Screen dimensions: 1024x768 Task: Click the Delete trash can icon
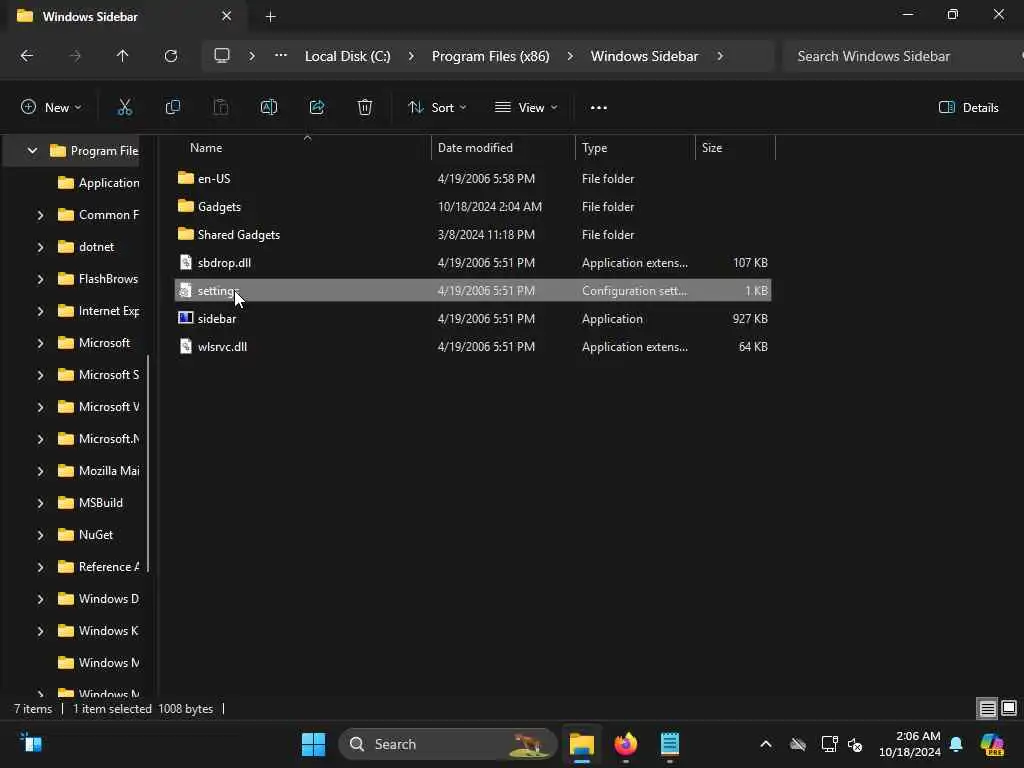pyautogui.click(x=365, y=107)
